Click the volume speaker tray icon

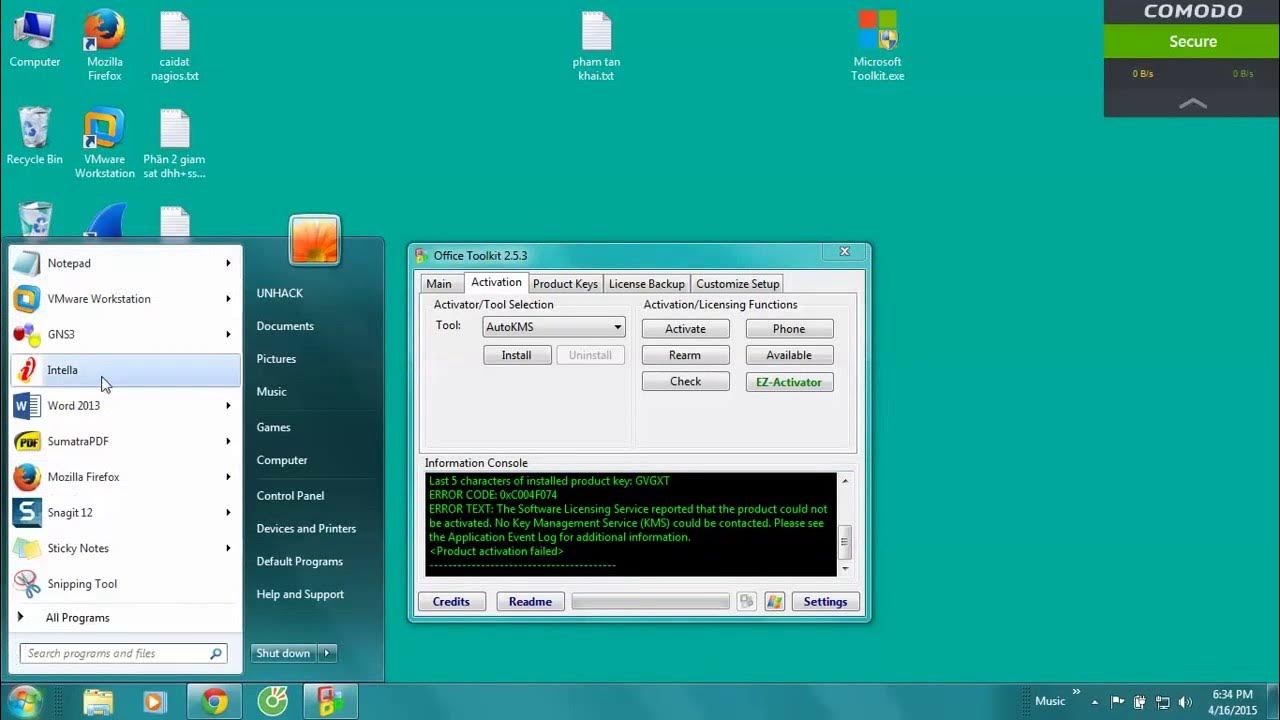1186,702
